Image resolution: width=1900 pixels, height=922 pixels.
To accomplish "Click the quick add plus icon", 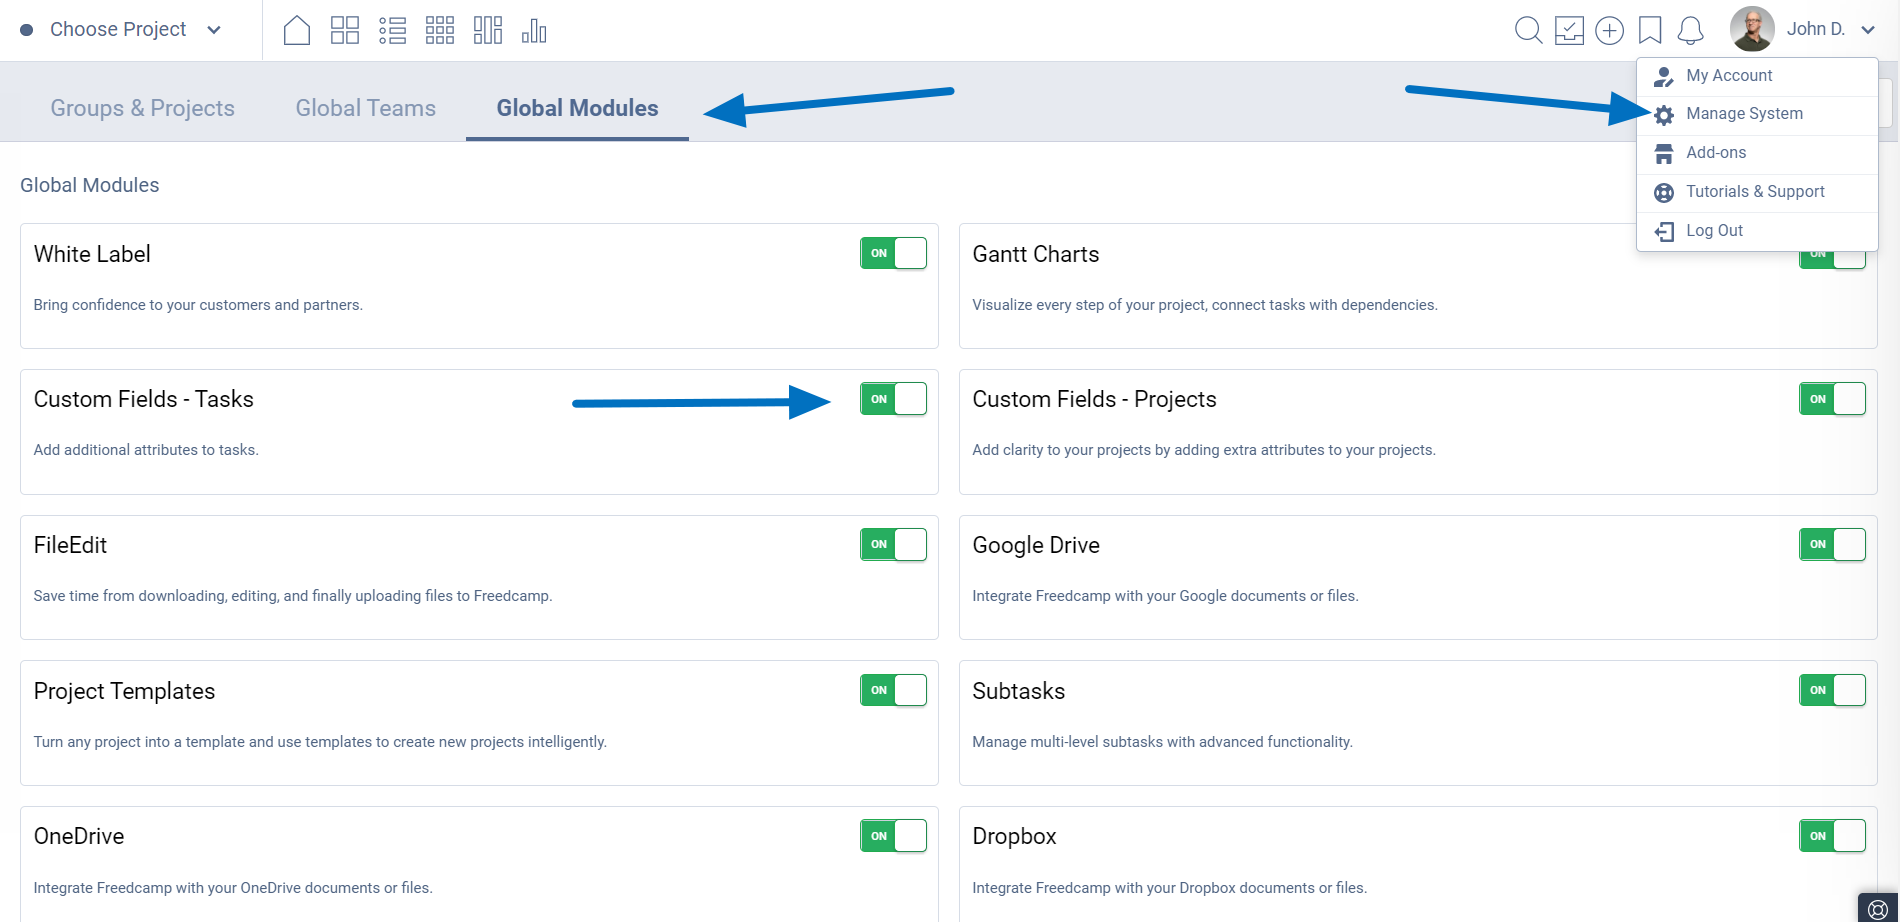I will click(1609, 30).
